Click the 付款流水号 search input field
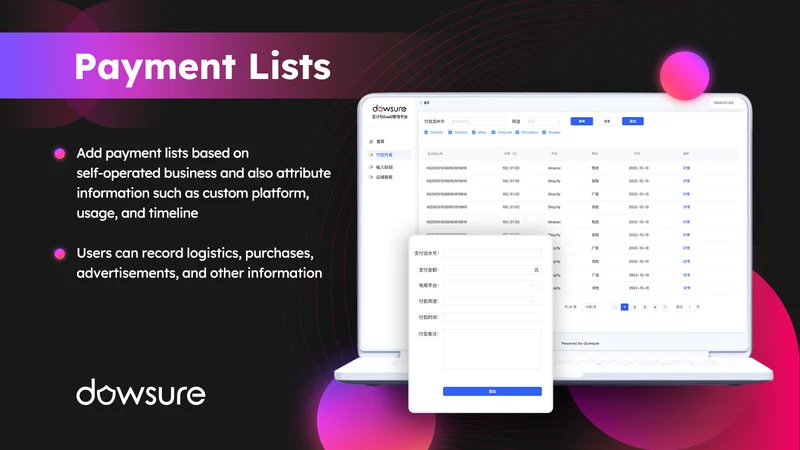 pyautogui.click(x=477, y=121)
